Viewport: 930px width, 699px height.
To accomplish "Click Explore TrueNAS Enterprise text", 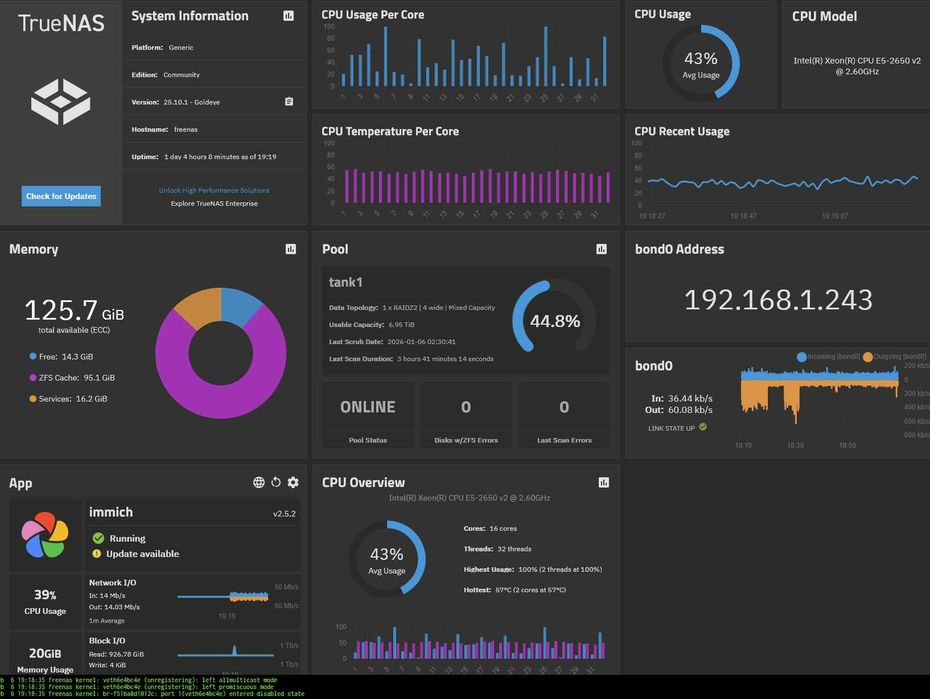I will pyautogui.click(x=214, y=203).
